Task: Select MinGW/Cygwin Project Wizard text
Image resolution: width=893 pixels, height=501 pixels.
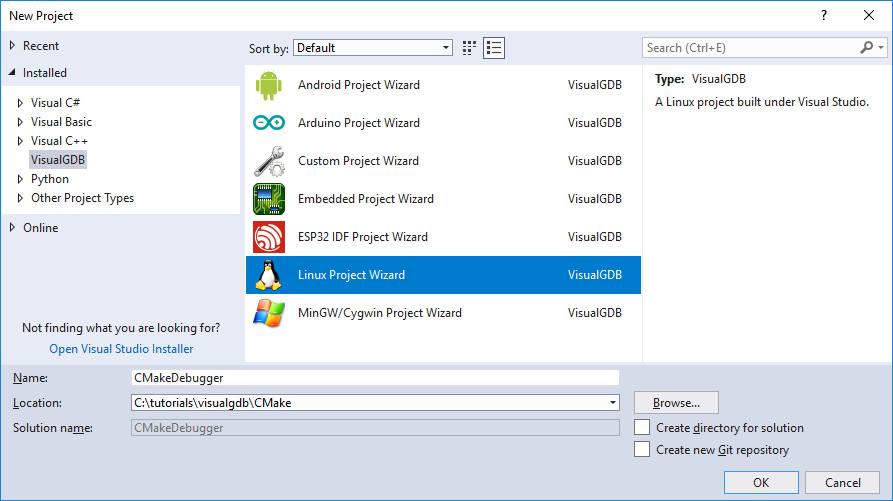Action: tap(380, 313)
